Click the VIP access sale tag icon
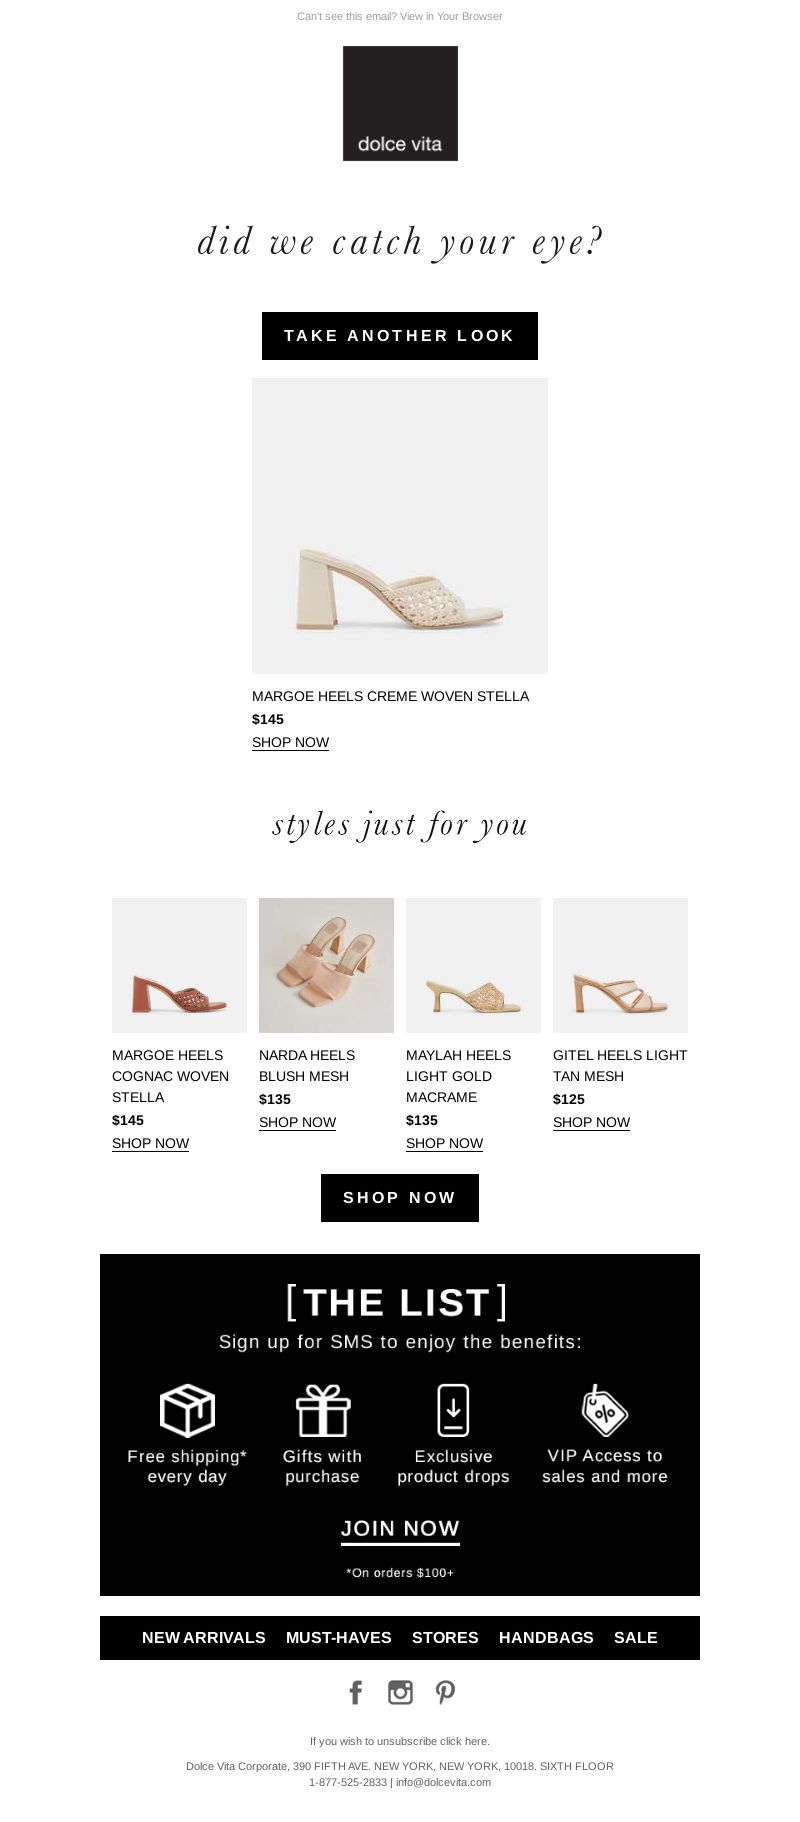This screenshot has height=1822, width=800. (x=604, y=1410)
